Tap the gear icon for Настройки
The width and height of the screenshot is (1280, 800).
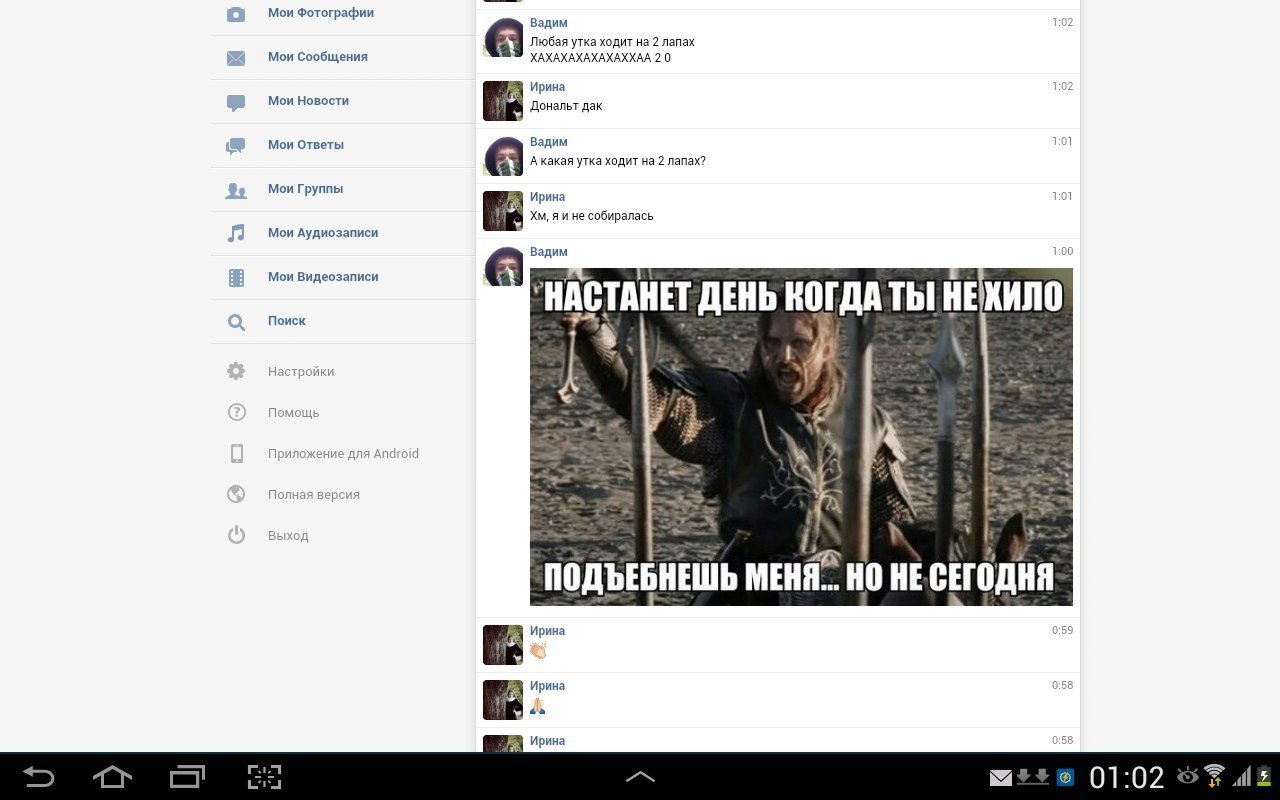(236, 372)
